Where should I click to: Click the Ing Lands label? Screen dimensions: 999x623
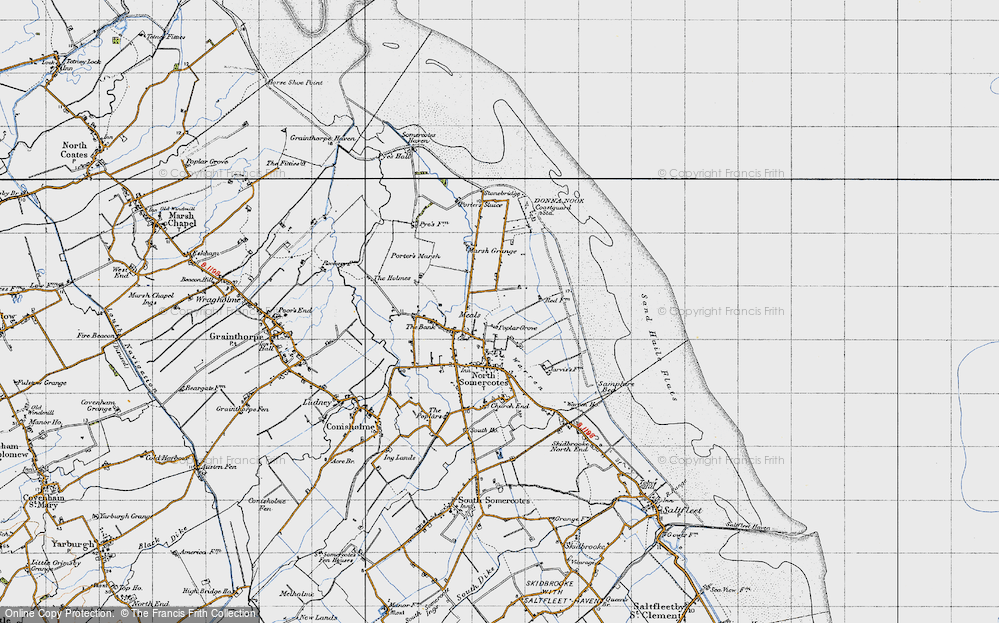pyautogui.click(x=399, y=457)
